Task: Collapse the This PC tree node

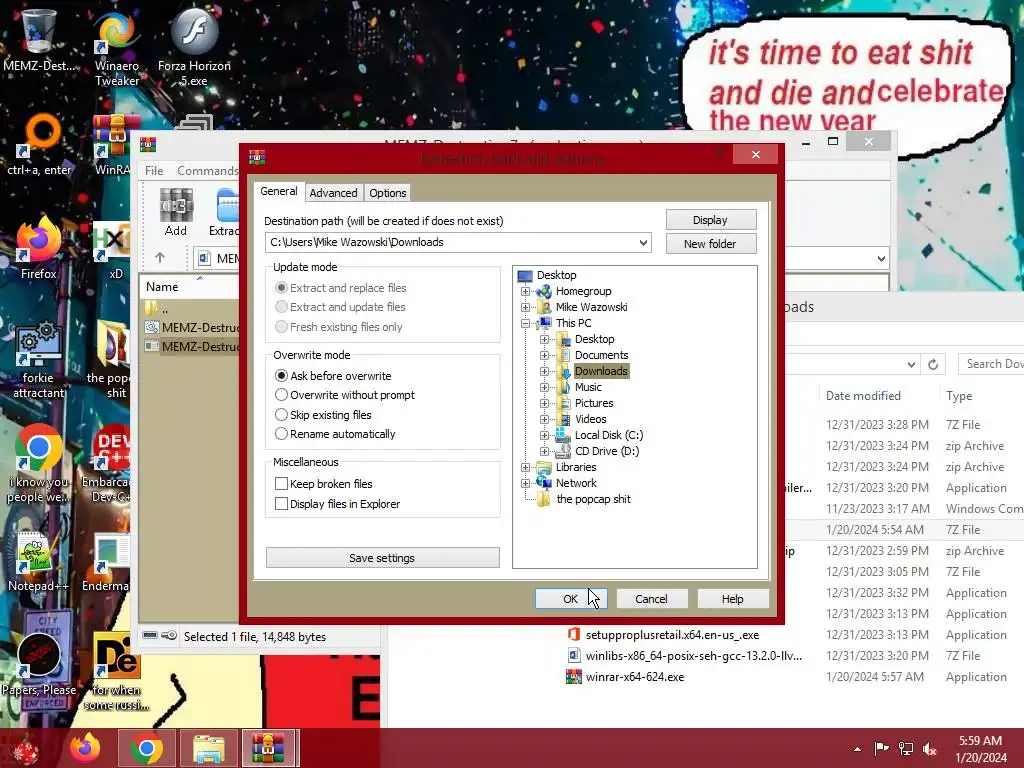Action: coord(525,323)
